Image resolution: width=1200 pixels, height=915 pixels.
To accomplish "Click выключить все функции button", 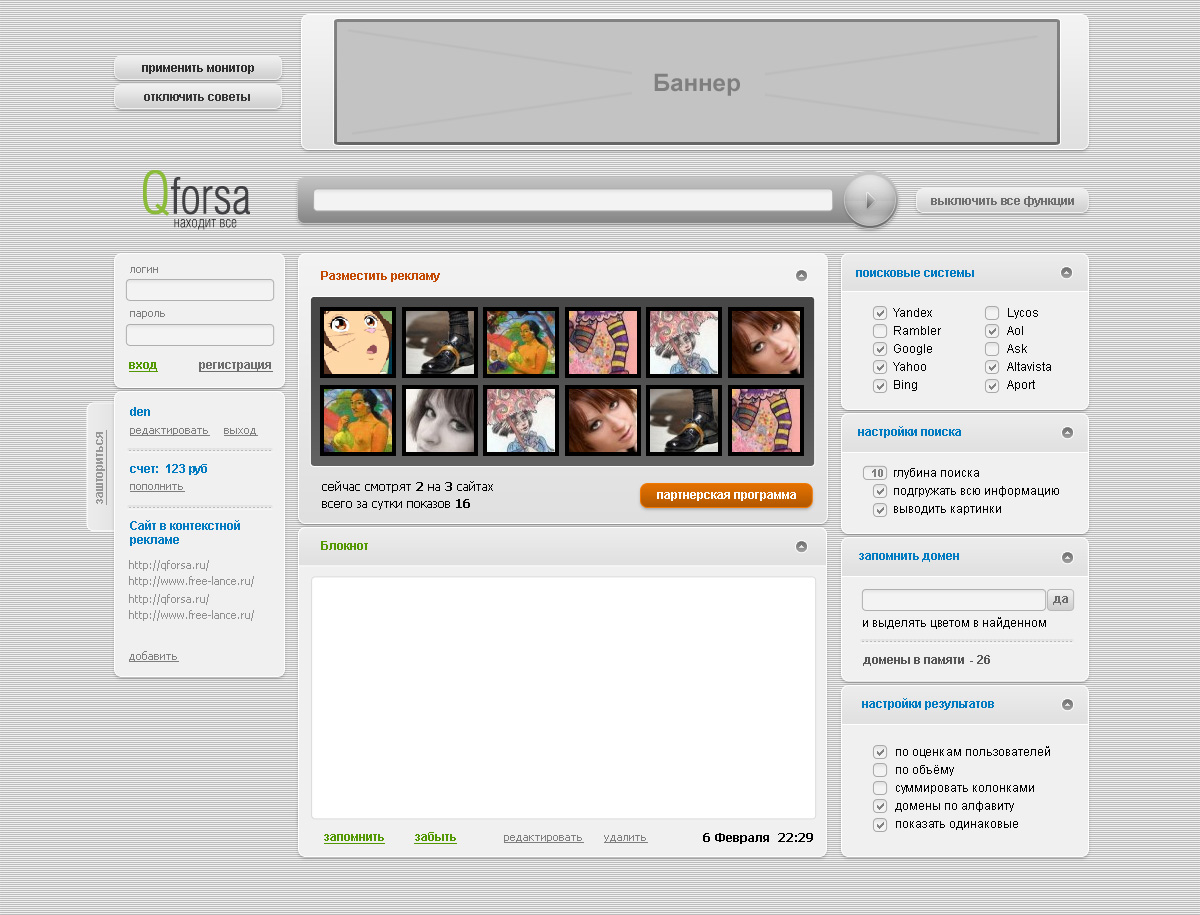I will [1002, 201].
